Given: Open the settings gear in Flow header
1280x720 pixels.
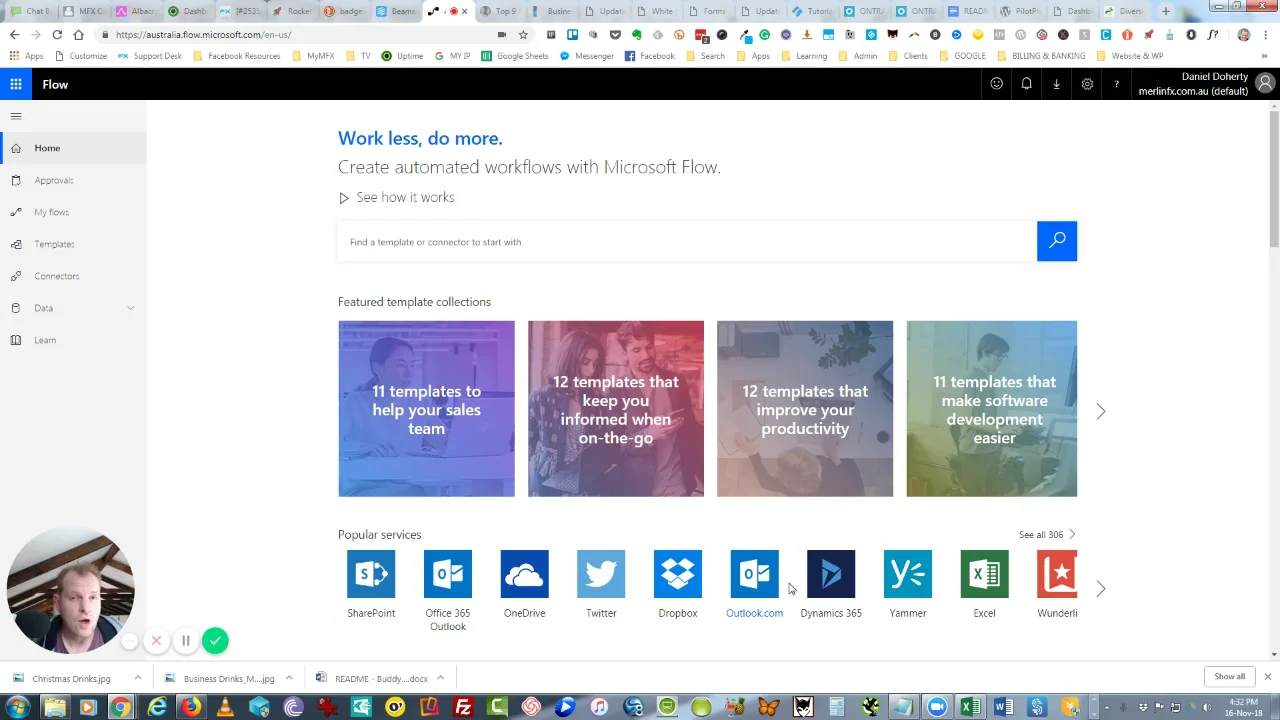Looking at the screenshot, I should [1087, 84].
